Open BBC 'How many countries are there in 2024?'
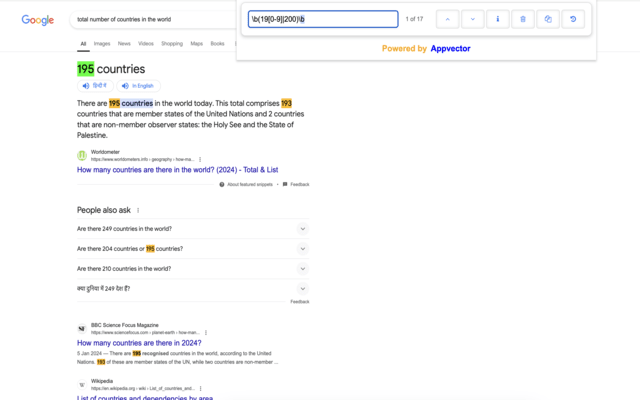The height and width of the screenshot is (400, 640). 139,343
